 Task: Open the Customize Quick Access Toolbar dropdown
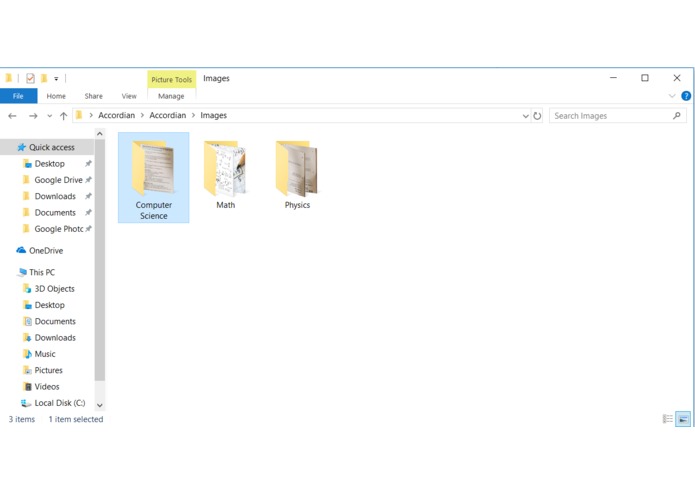56,79
